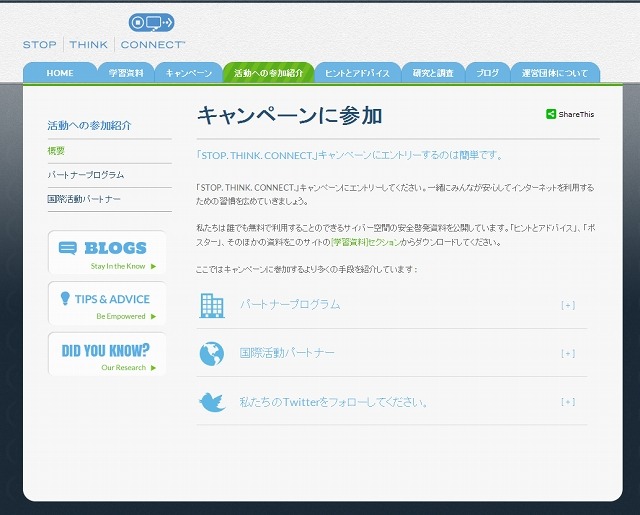Viewport: 640px width, 515px height.
Task: Expand the パートナープログラム section plus sign
Action: pyautogui.click(x=568, y=305)
